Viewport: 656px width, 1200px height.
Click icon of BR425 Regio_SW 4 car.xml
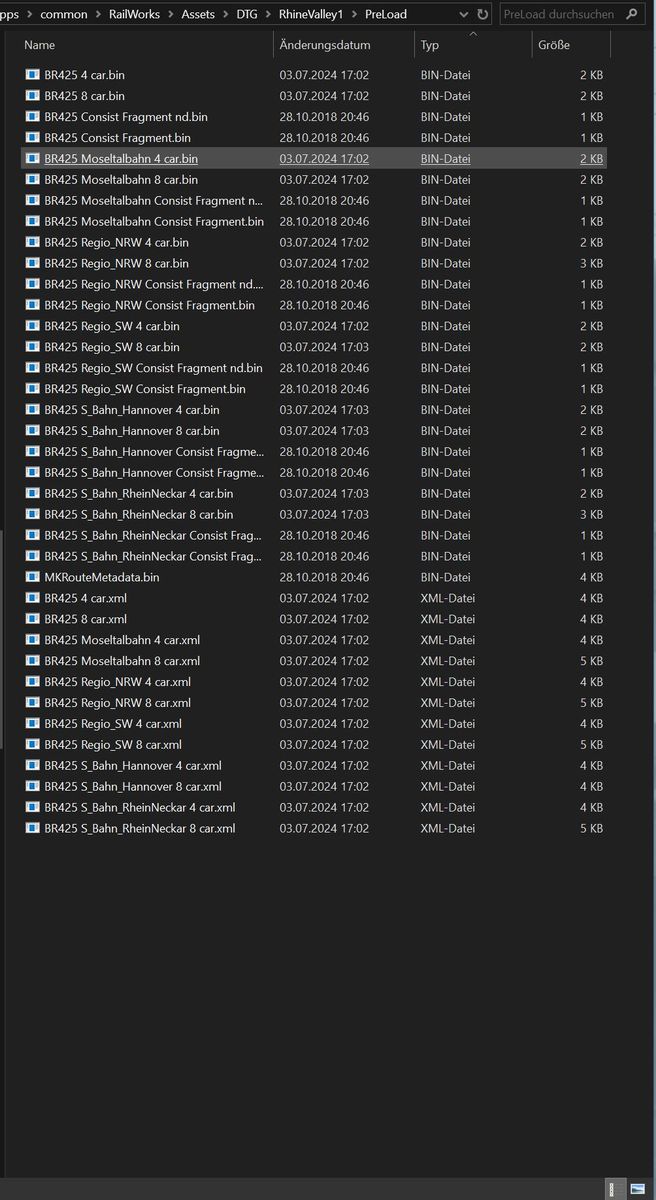(x=32, y=724)
